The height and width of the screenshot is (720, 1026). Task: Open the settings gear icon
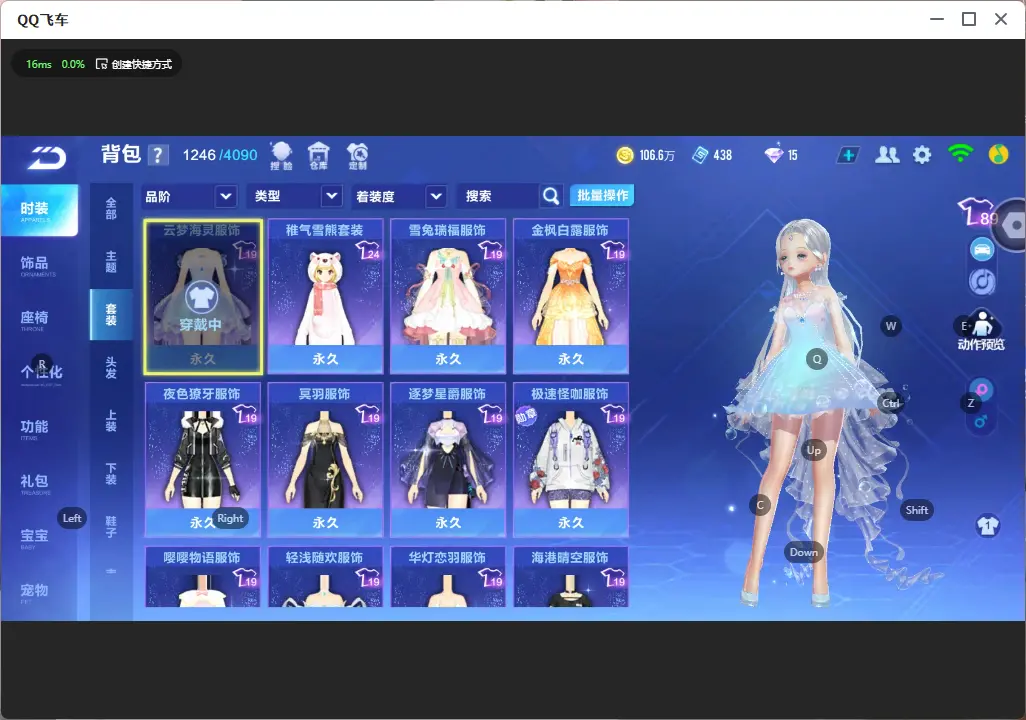(x=922, y=155)
